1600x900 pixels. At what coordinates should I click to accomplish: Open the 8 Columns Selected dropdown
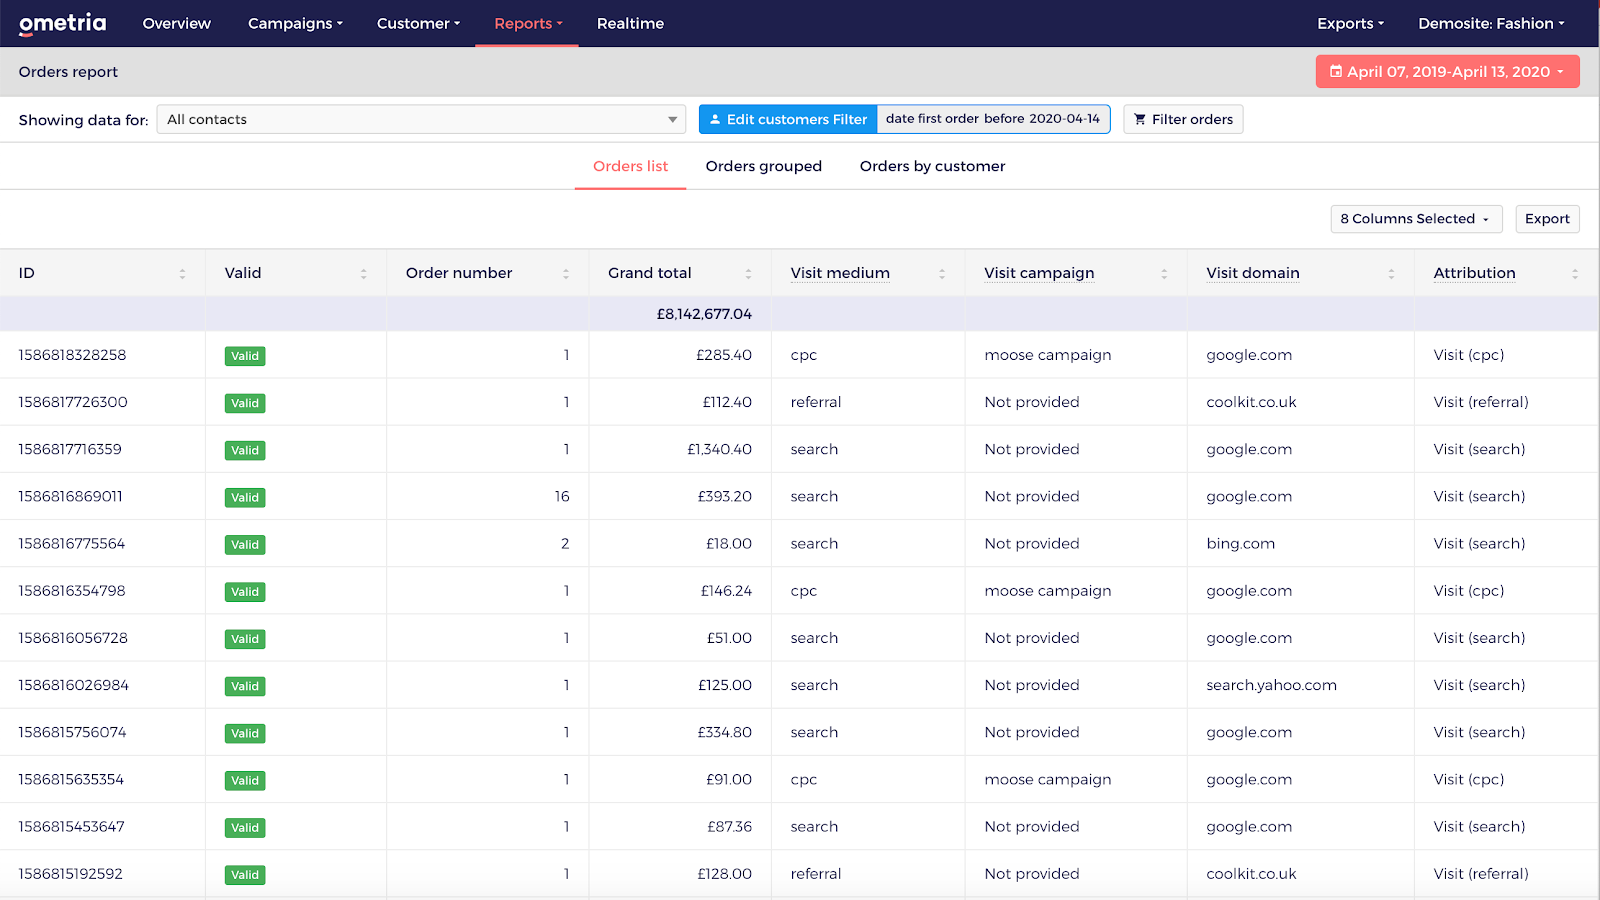1415,218
